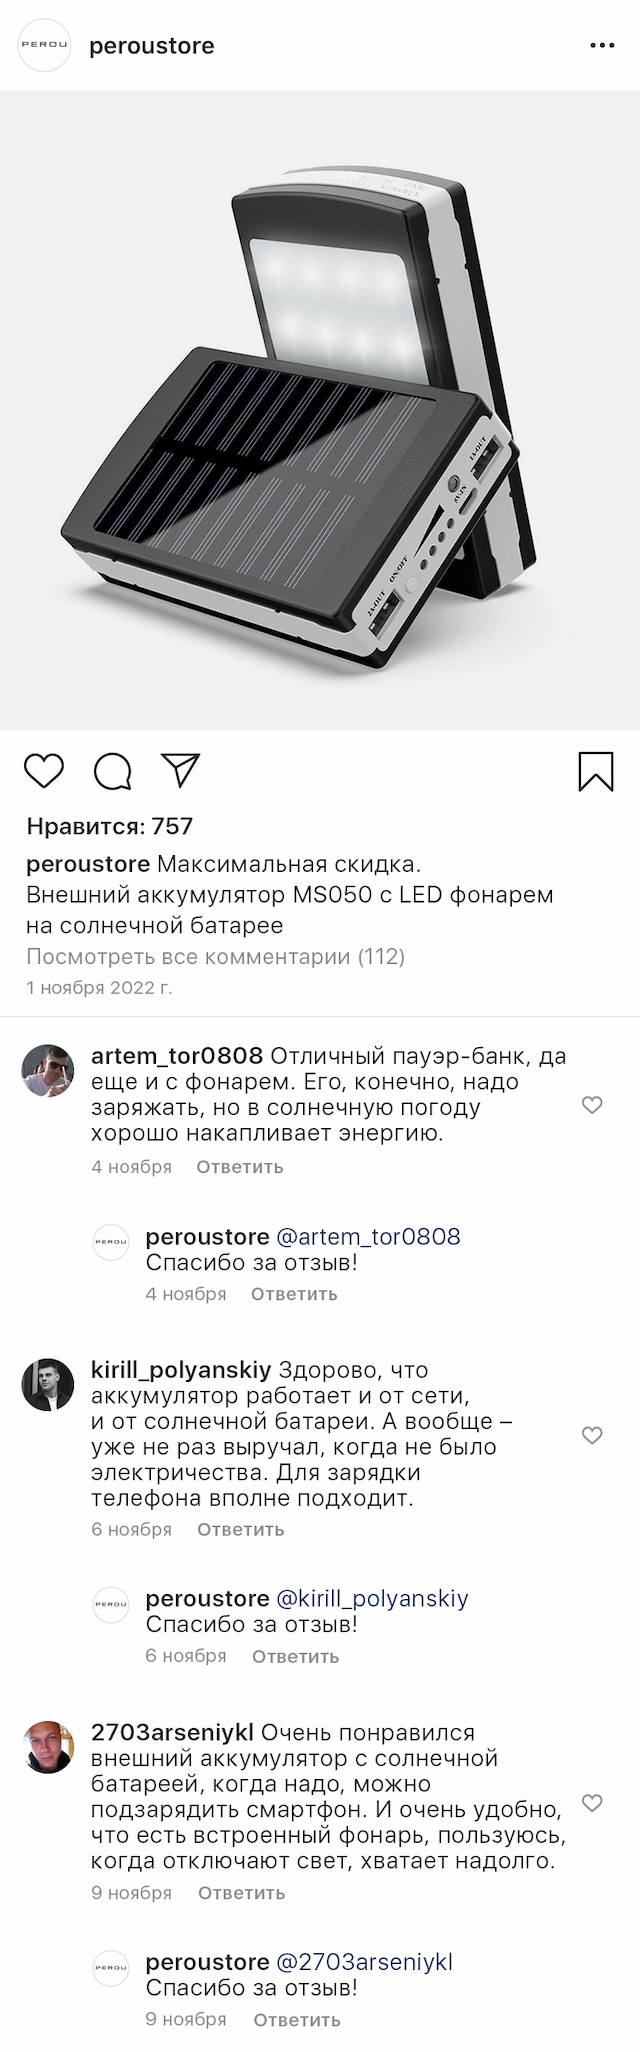Save the post with bookmark icon
640x2052 pixels.
pyautogui.click(x=596, y=771)
